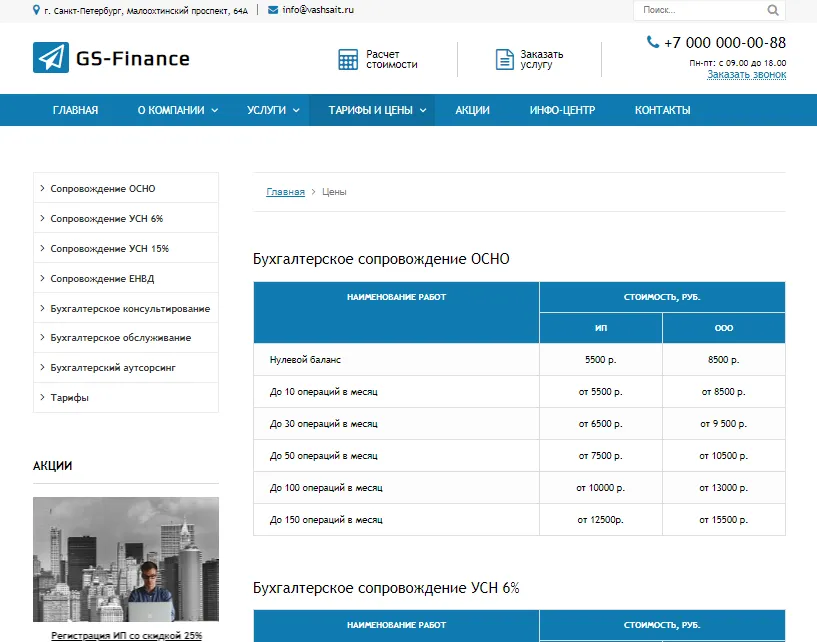
Task: Open the ГЛАВНАЯ menu item
Action: pos(74,110)
